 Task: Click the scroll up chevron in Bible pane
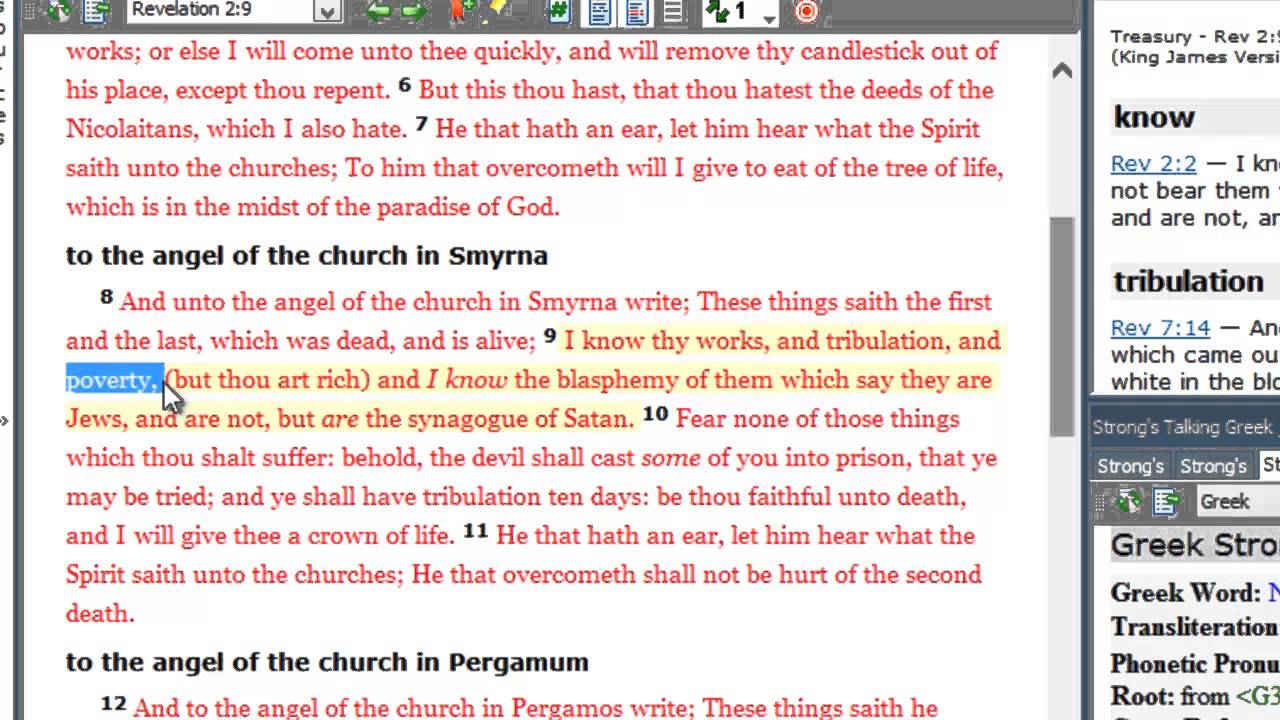pyautogui.click(x=1062, y=70)
